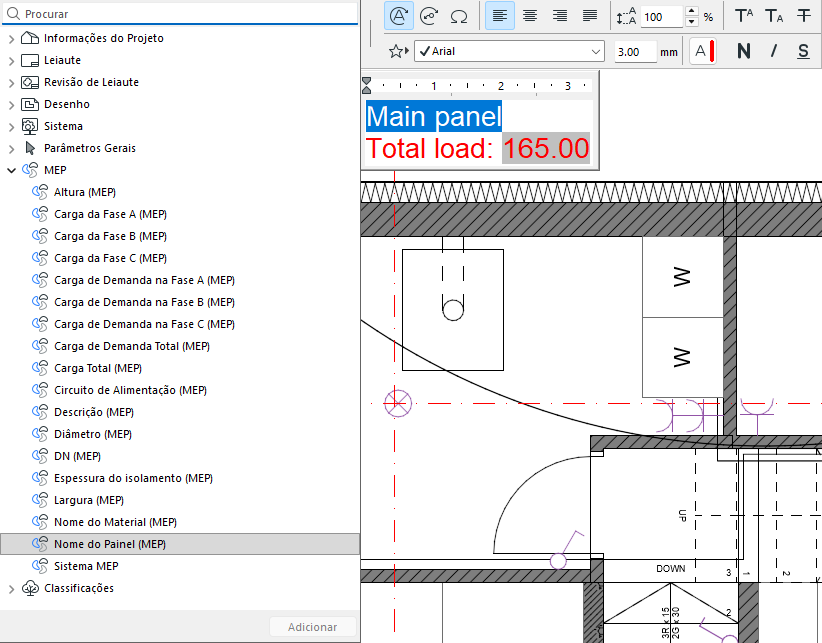Open the star Favorites button
Viewport: 822px width, 643px height.
[398, 51]
